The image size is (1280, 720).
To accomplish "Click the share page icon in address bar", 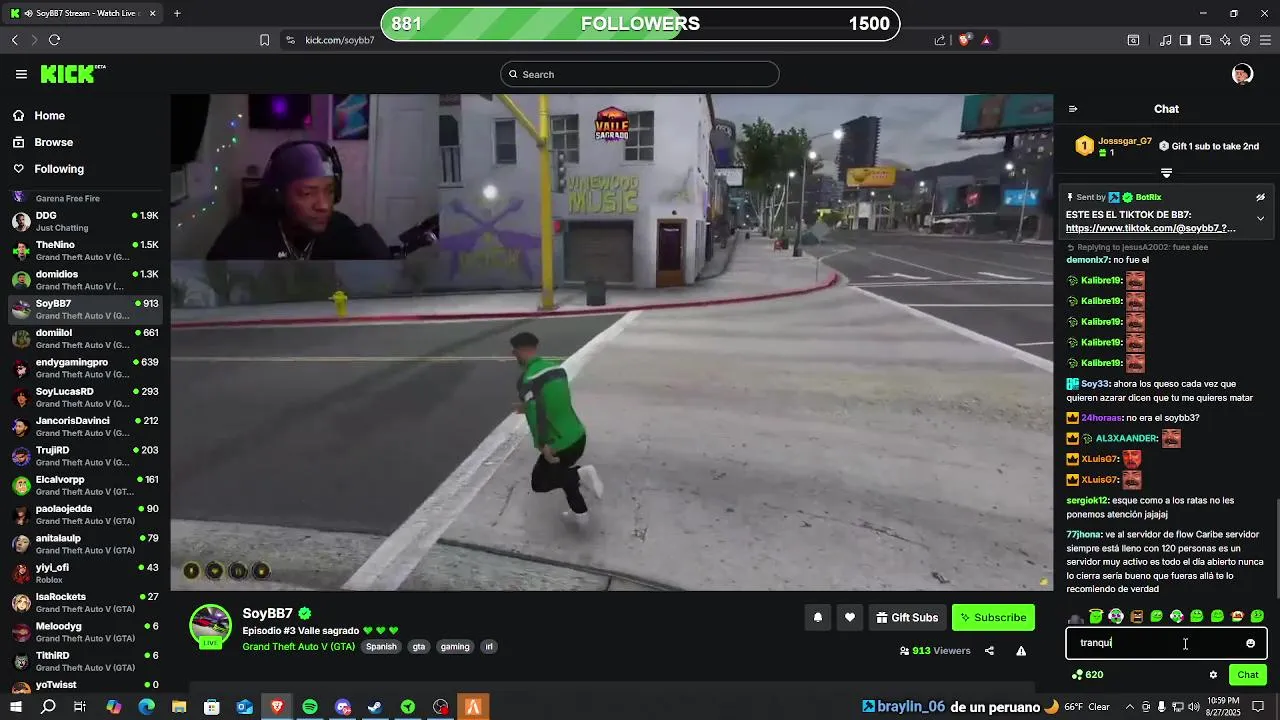I will [940, 40].
